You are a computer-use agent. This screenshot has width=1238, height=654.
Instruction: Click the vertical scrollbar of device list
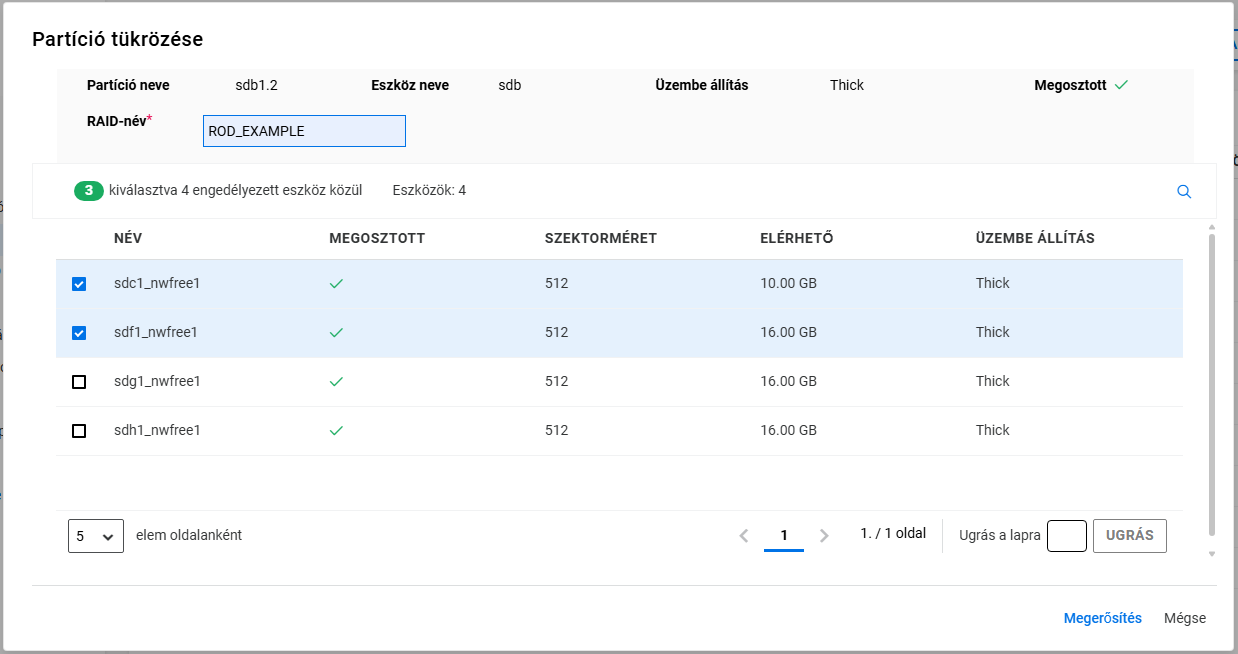click(x=1212, y=380)
